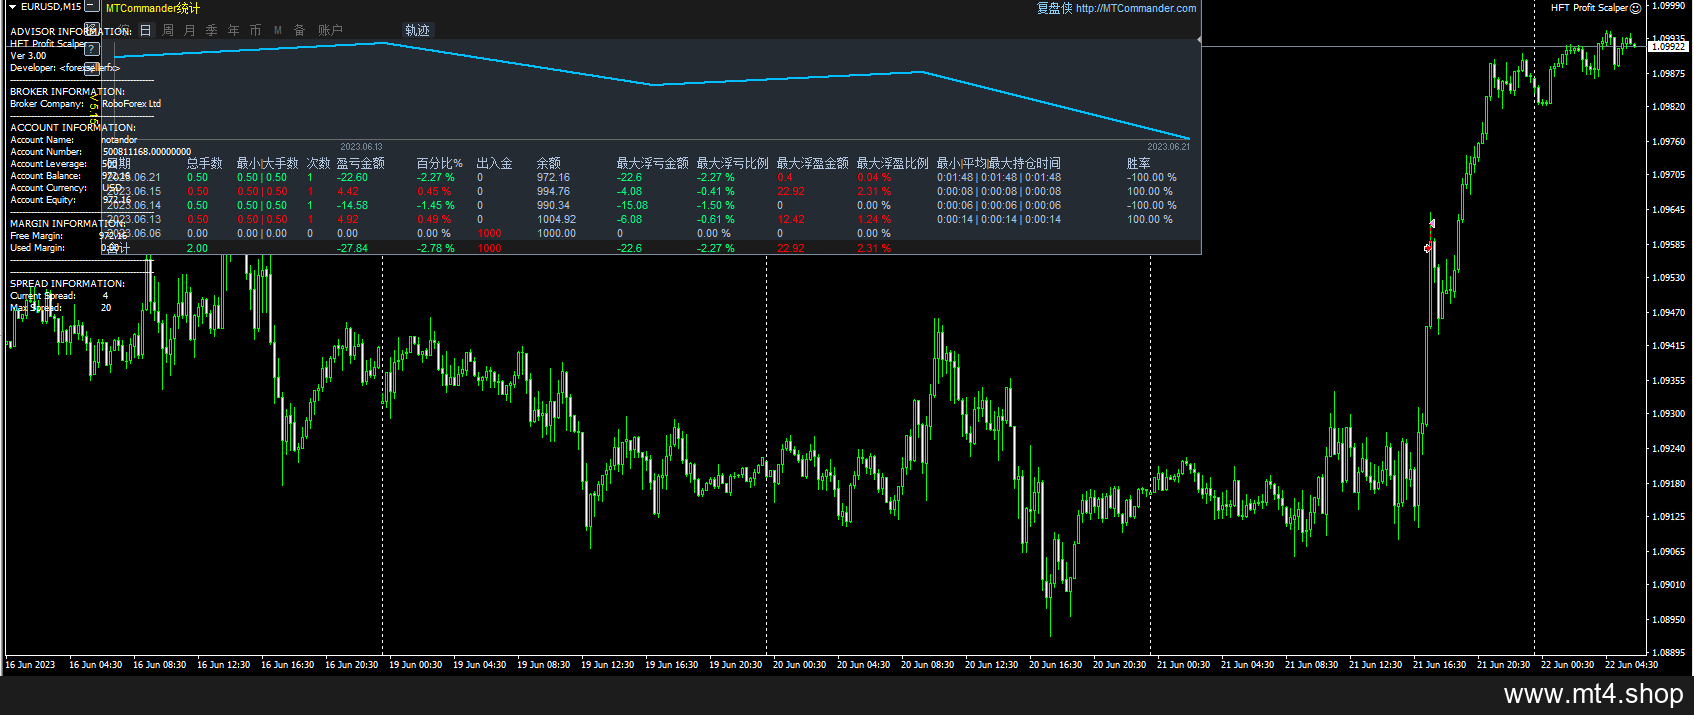Screen dimensions: 1694x715
Task: Click the Broker Company RoboForex Ltd text
Action: [x=131, y=104]
